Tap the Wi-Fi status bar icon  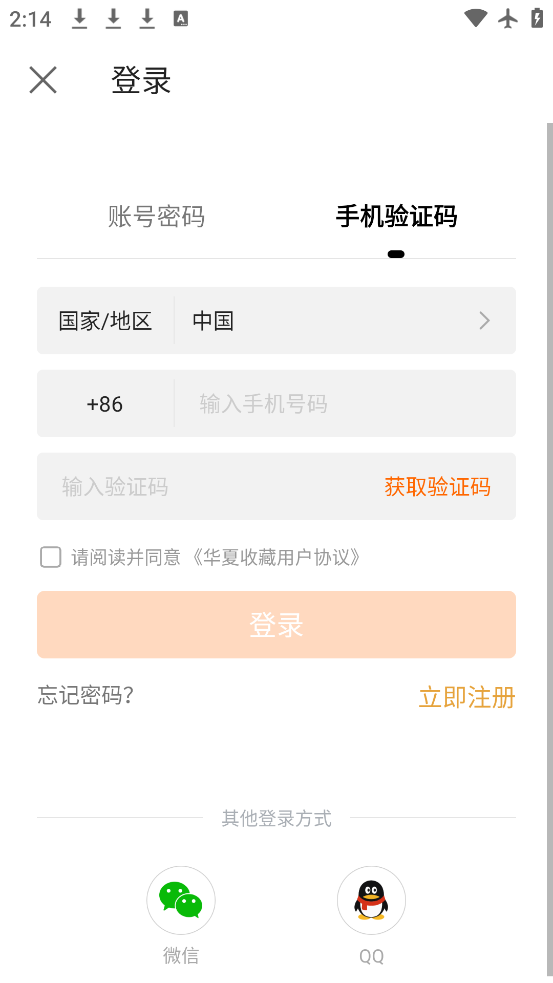point(476,18)
